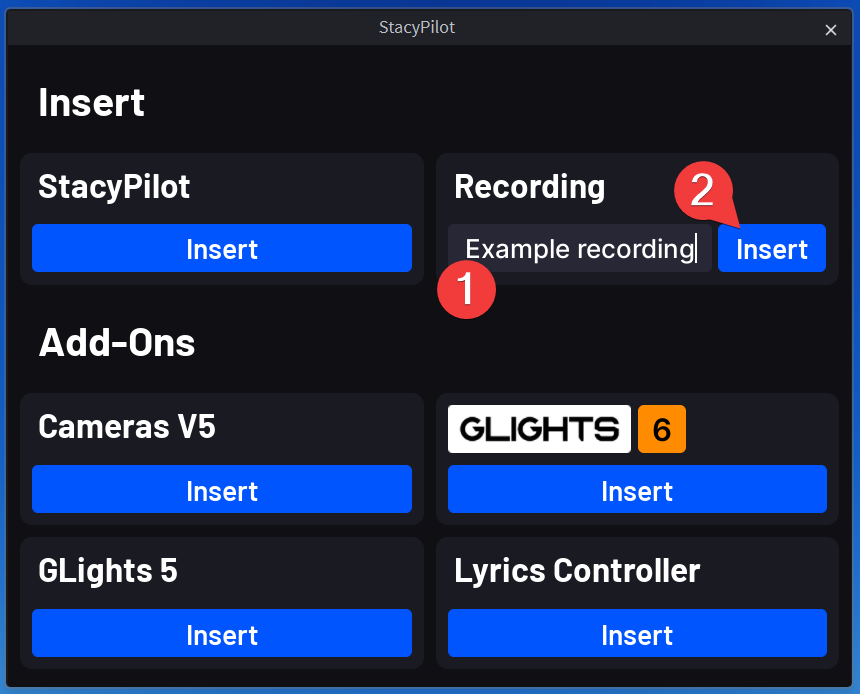Insert the named recording

pyautogui.click(x=771, y=249)
